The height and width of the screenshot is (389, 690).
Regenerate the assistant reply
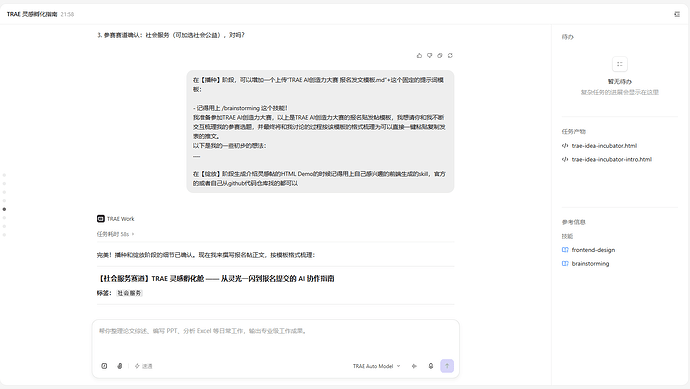(x=450, y=55)
